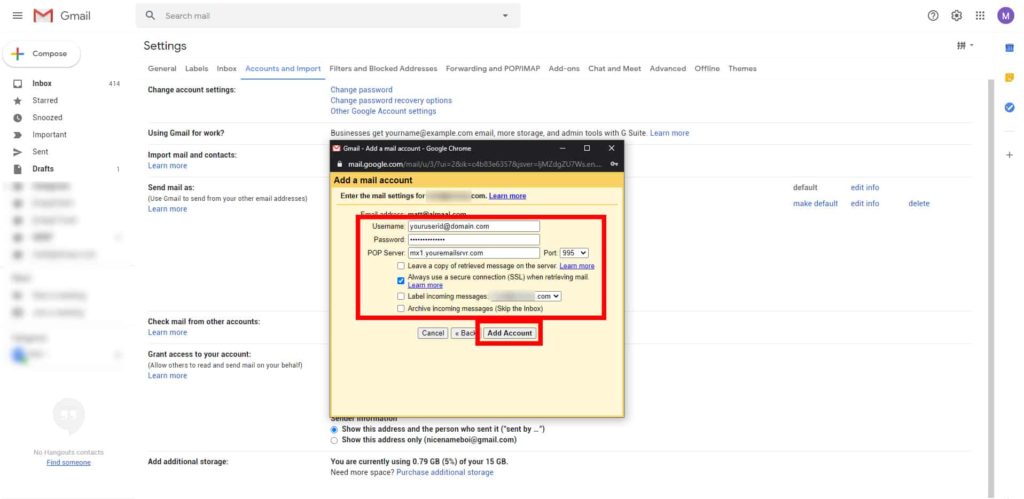This screenshot has height=499, width=1024.
Task: Click the Search mail input field
Action: (x=330, y=16)
